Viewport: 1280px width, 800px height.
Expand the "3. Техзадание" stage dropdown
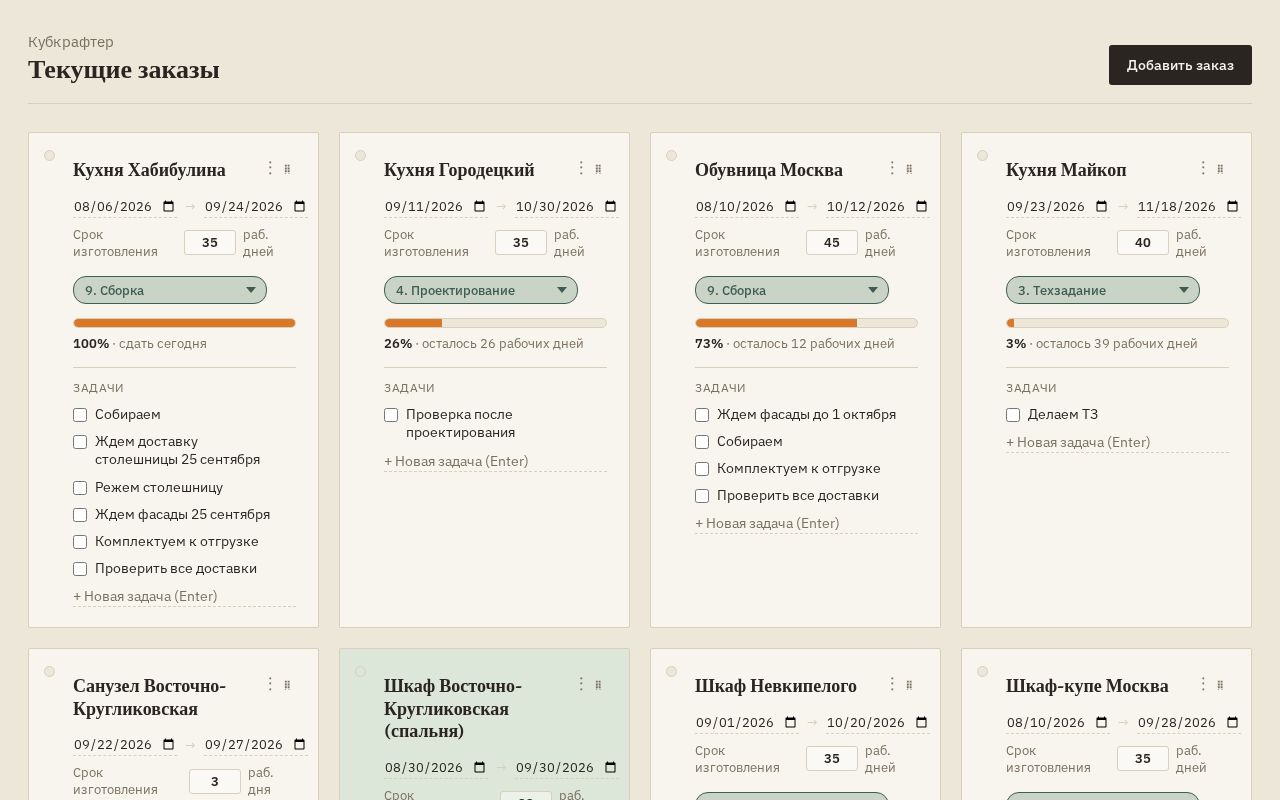click(x=1103, y=290)
